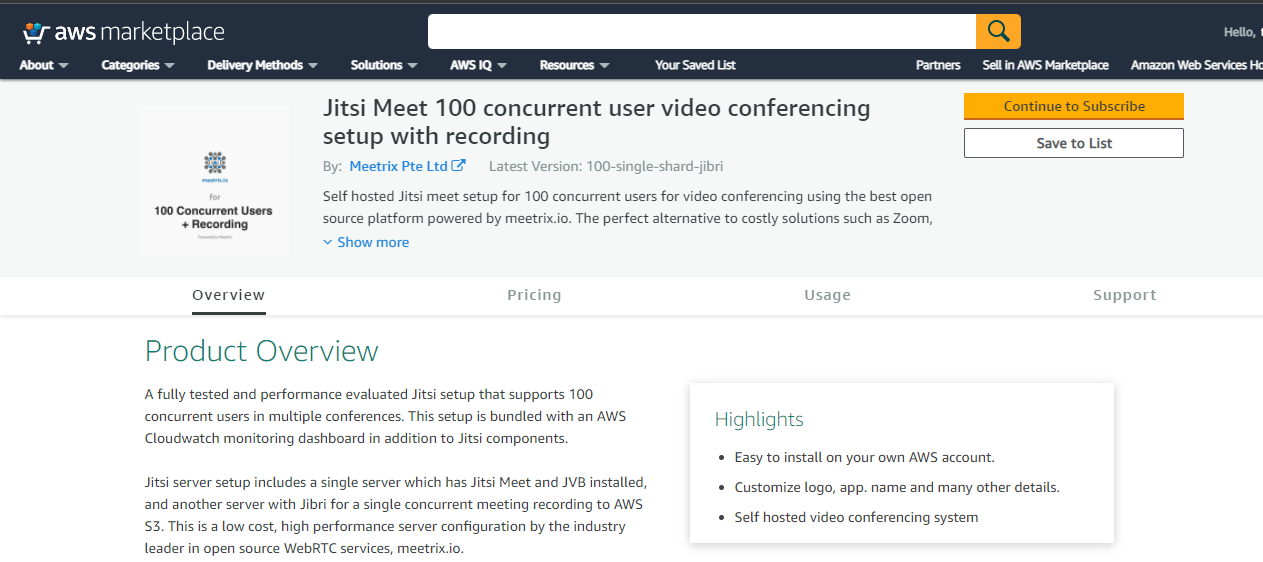Switch to the Pricing tab
The height and width of the screenshot is (562, 1263).
[x=534, y=295]
